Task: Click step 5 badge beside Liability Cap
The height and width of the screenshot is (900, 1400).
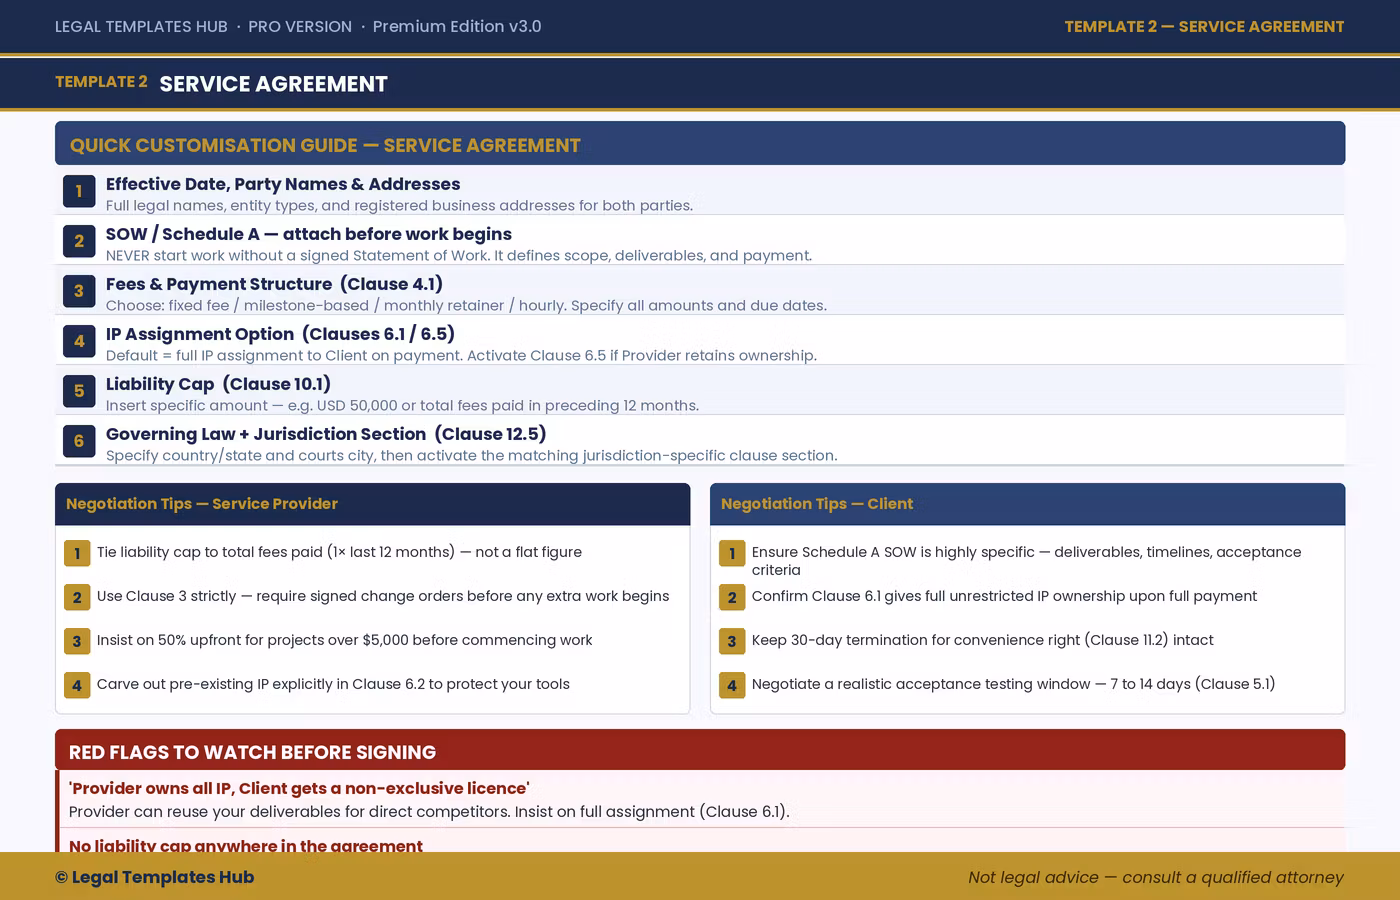Action: pyautogui.click(x=79, y=391)
